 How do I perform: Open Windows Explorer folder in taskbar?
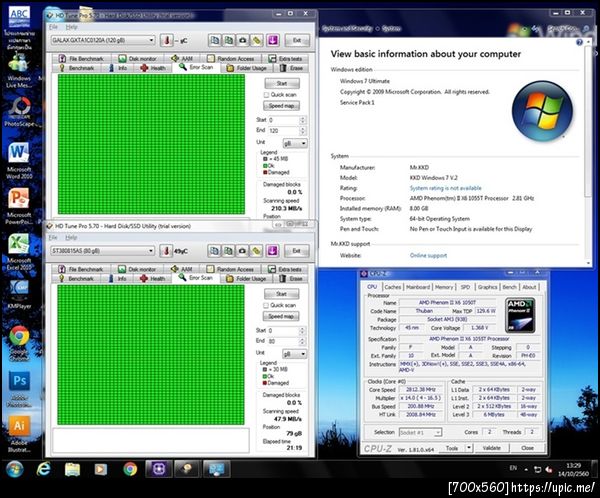72,469
